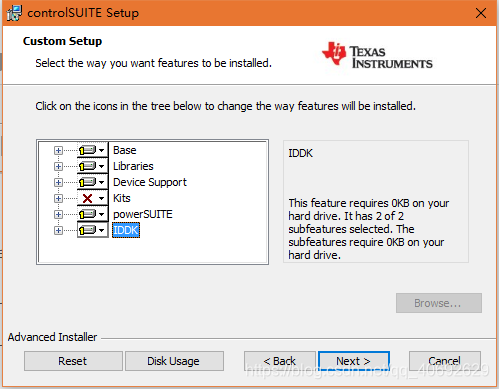
Task: Open the IDDK feature install-state icon
Action: pos(92,230)
